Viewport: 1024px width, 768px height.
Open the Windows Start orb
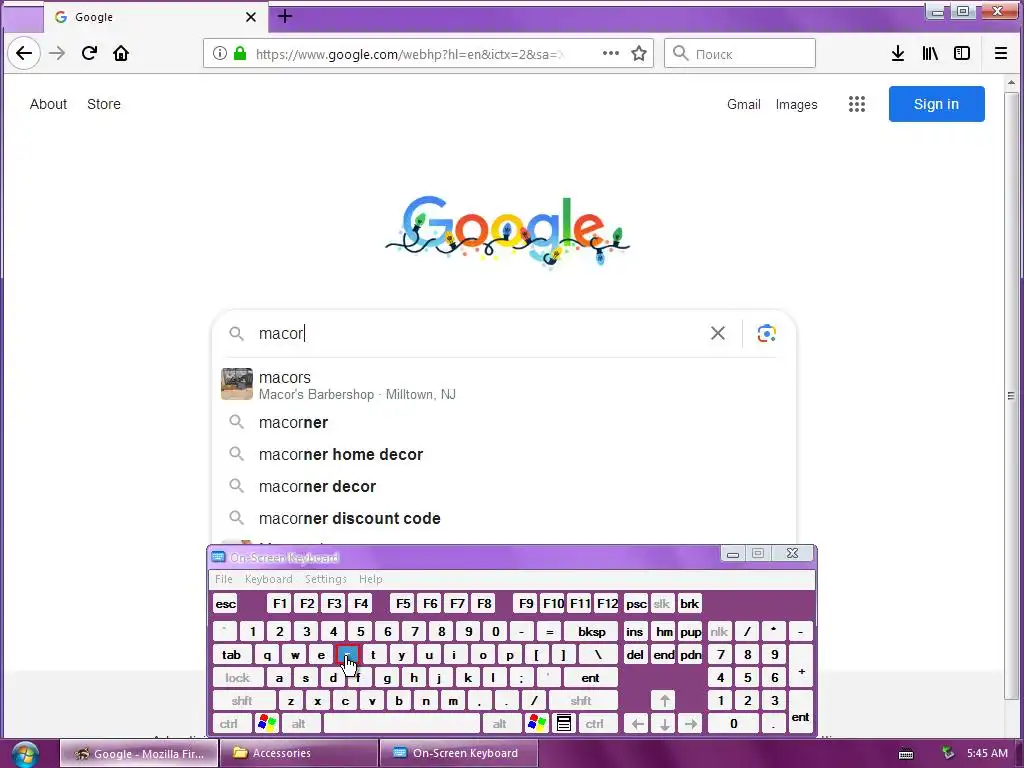click(25, 754)
